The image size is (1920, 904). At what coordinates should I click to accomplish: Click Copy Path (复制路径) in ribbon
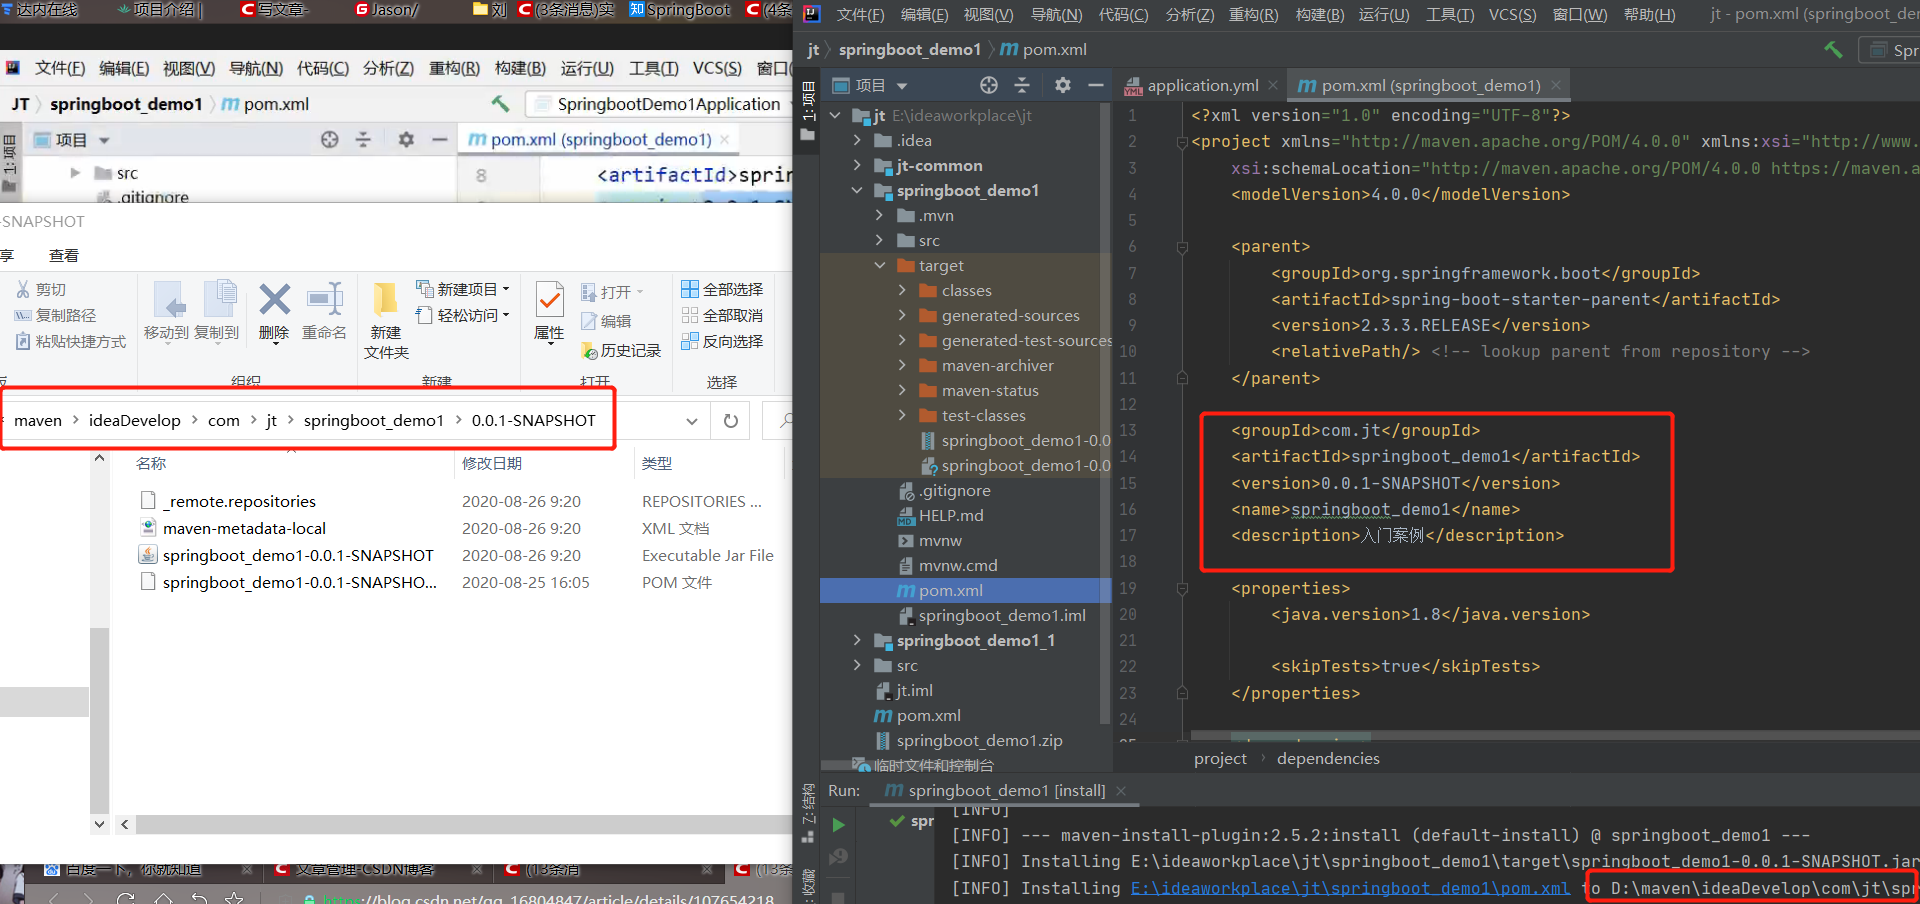coord(55,315)
